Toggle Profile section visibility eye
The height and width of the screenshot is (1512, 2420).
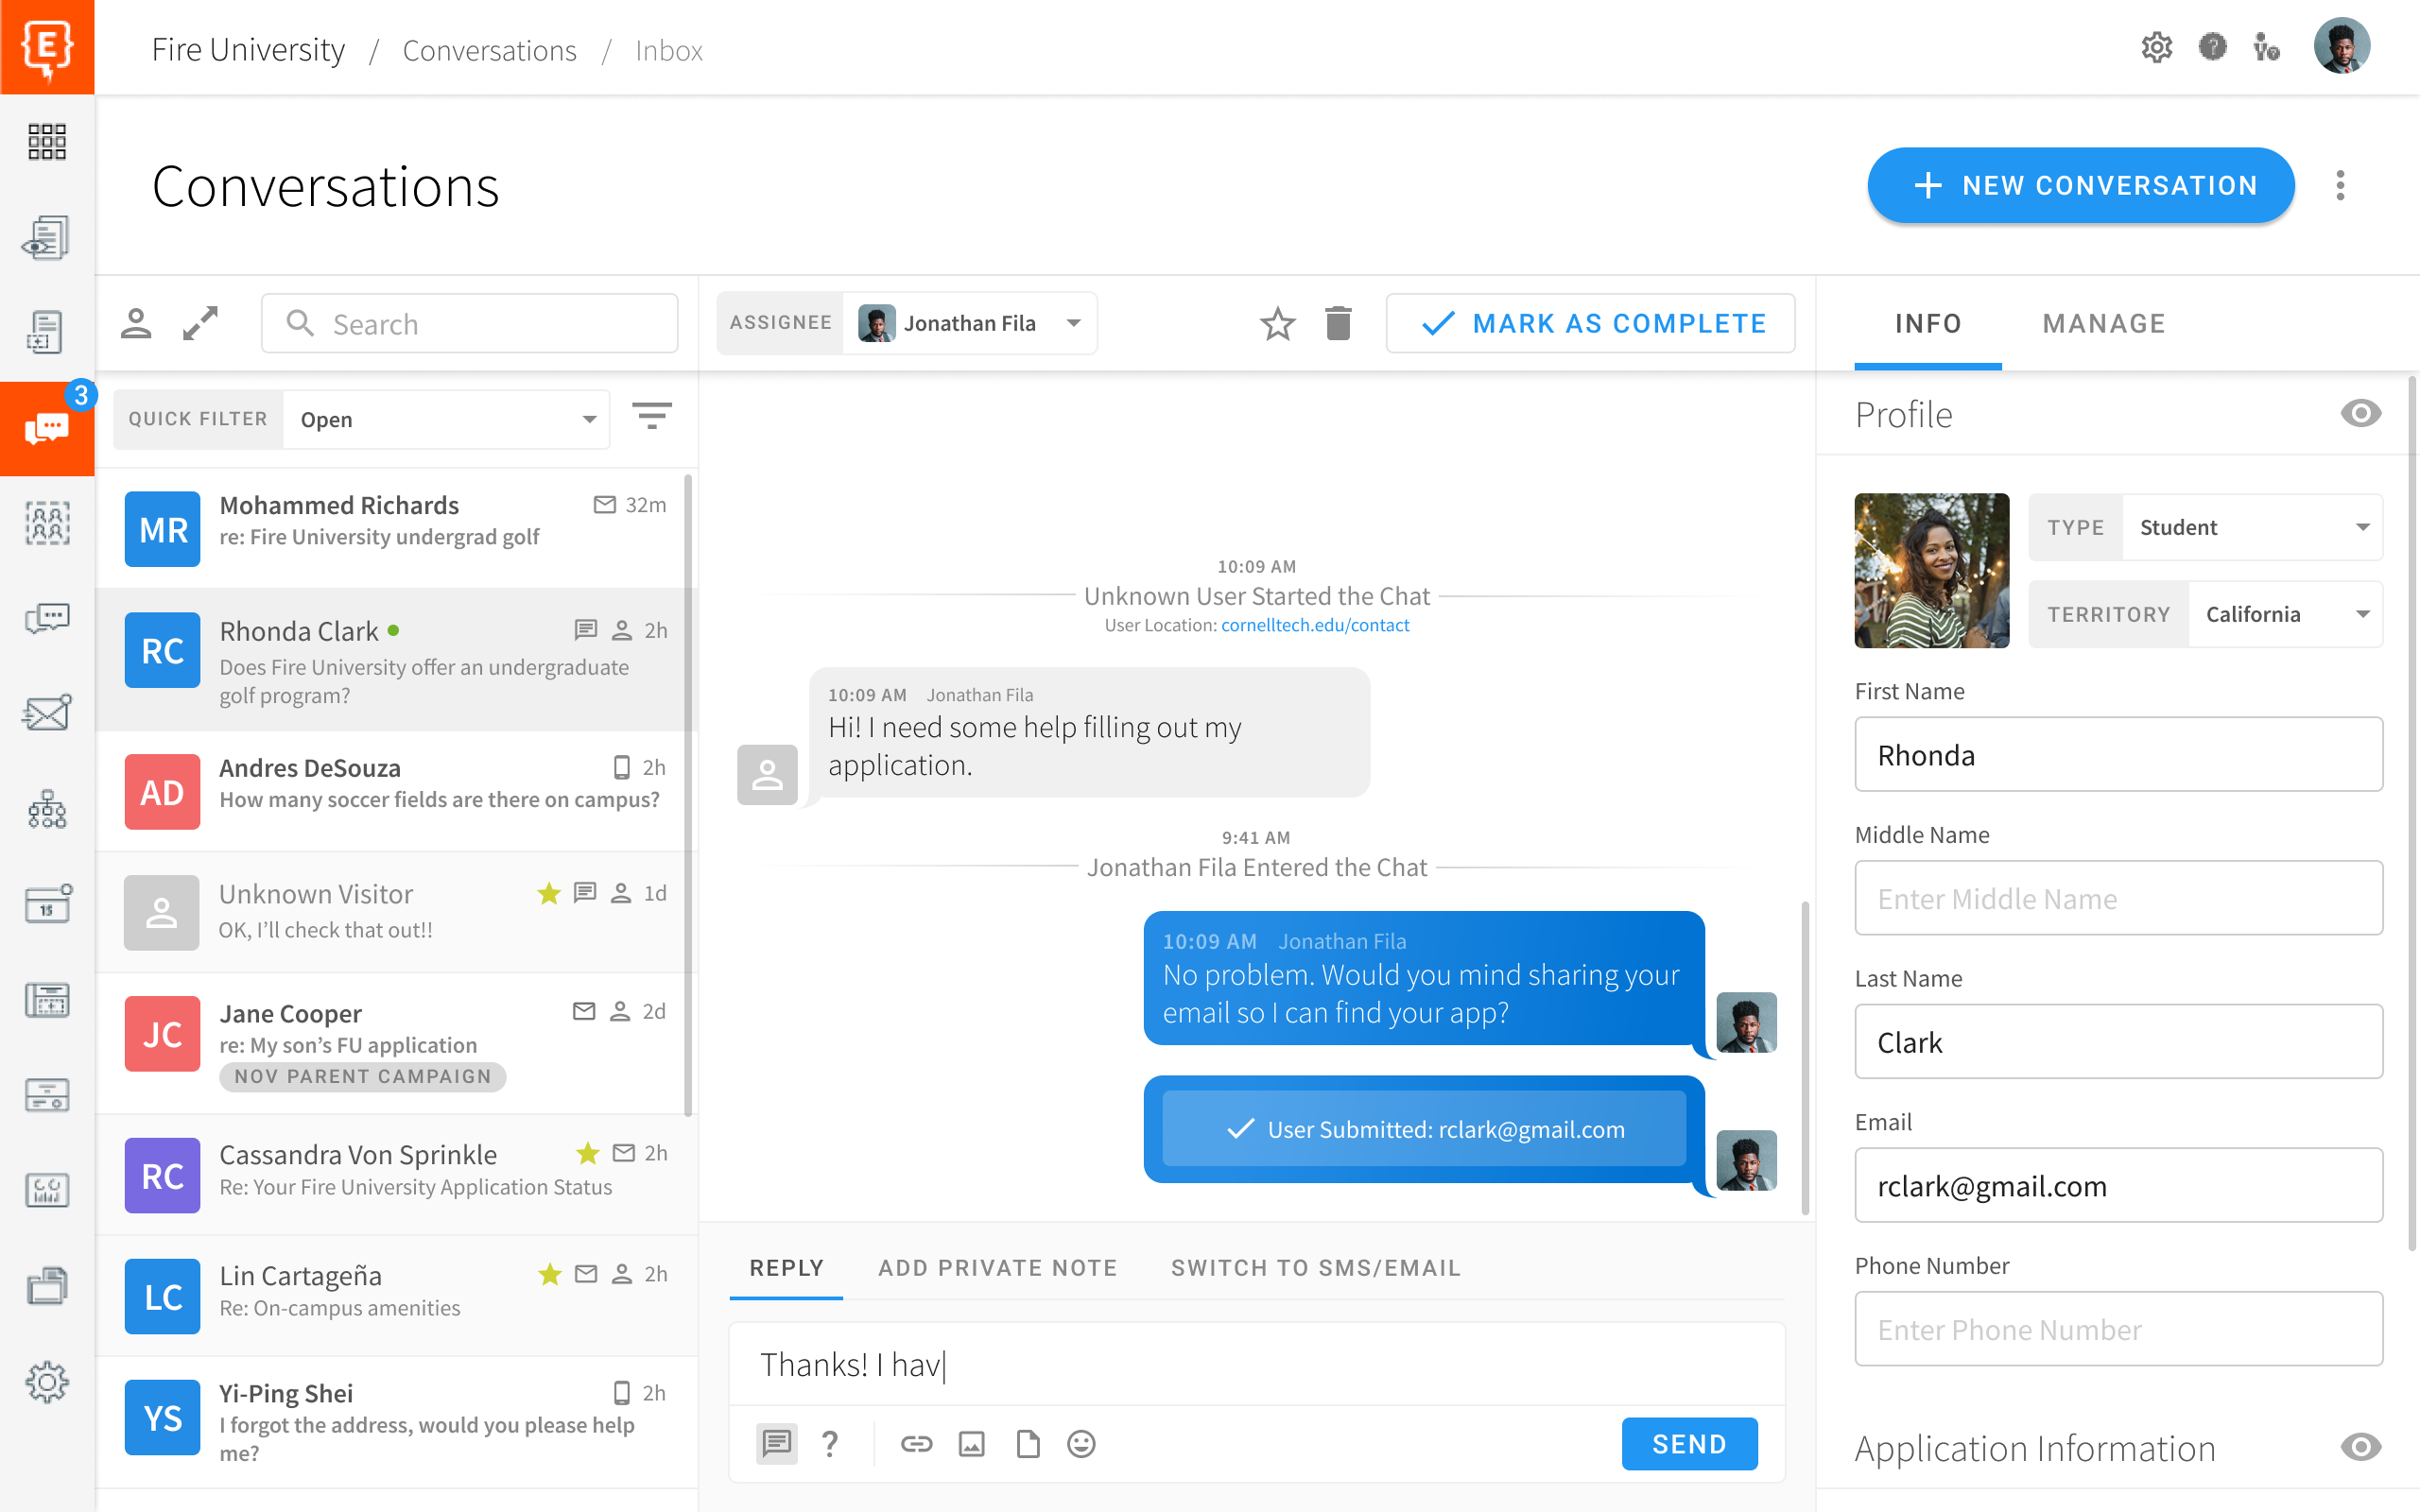[x=2360, y=414]
